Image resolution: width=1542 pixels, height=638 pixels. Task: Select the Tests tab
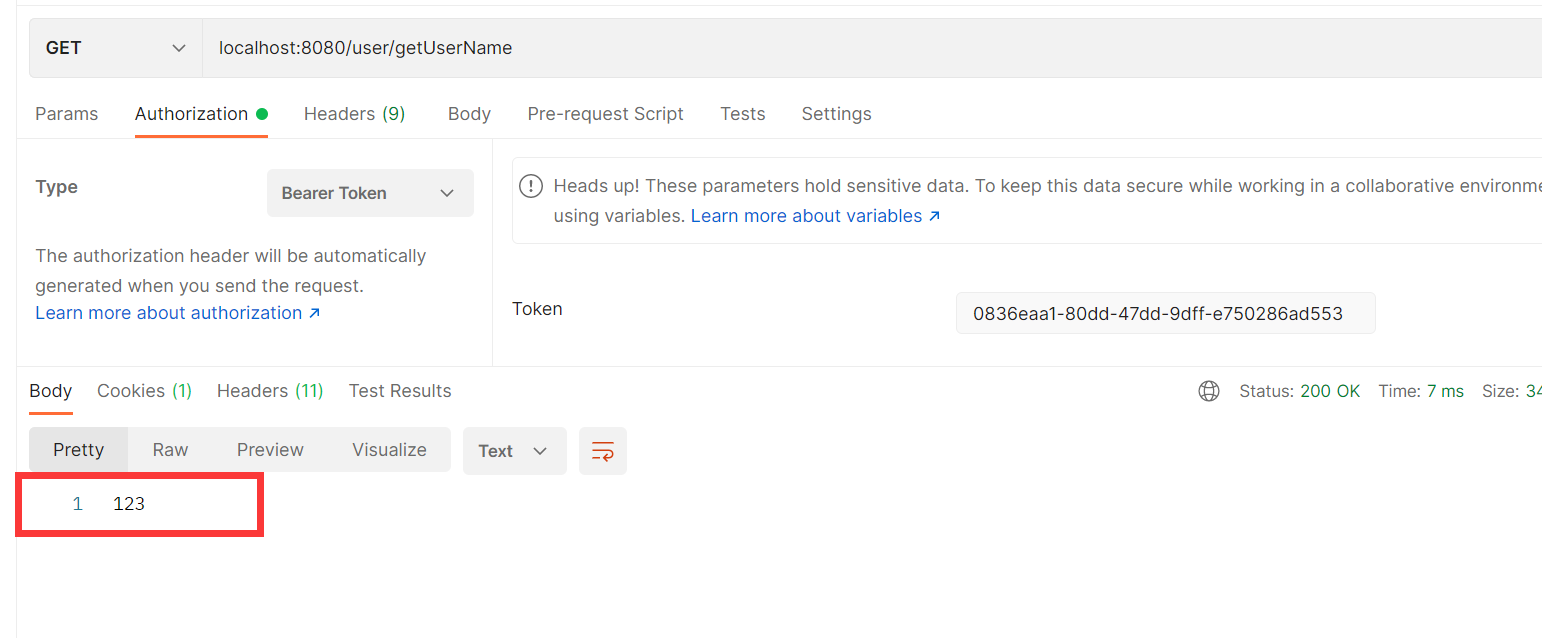(x=742, y=113)
